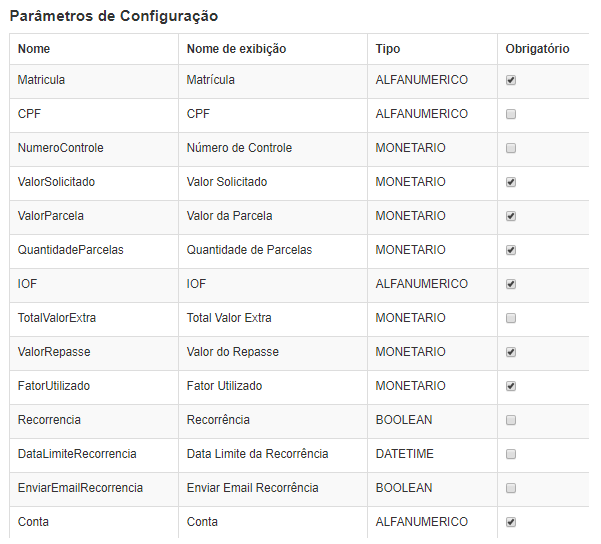Select the Nome de exibição column header
The height and width of the screenshot is (544, 601).
(x=236, y=49)
